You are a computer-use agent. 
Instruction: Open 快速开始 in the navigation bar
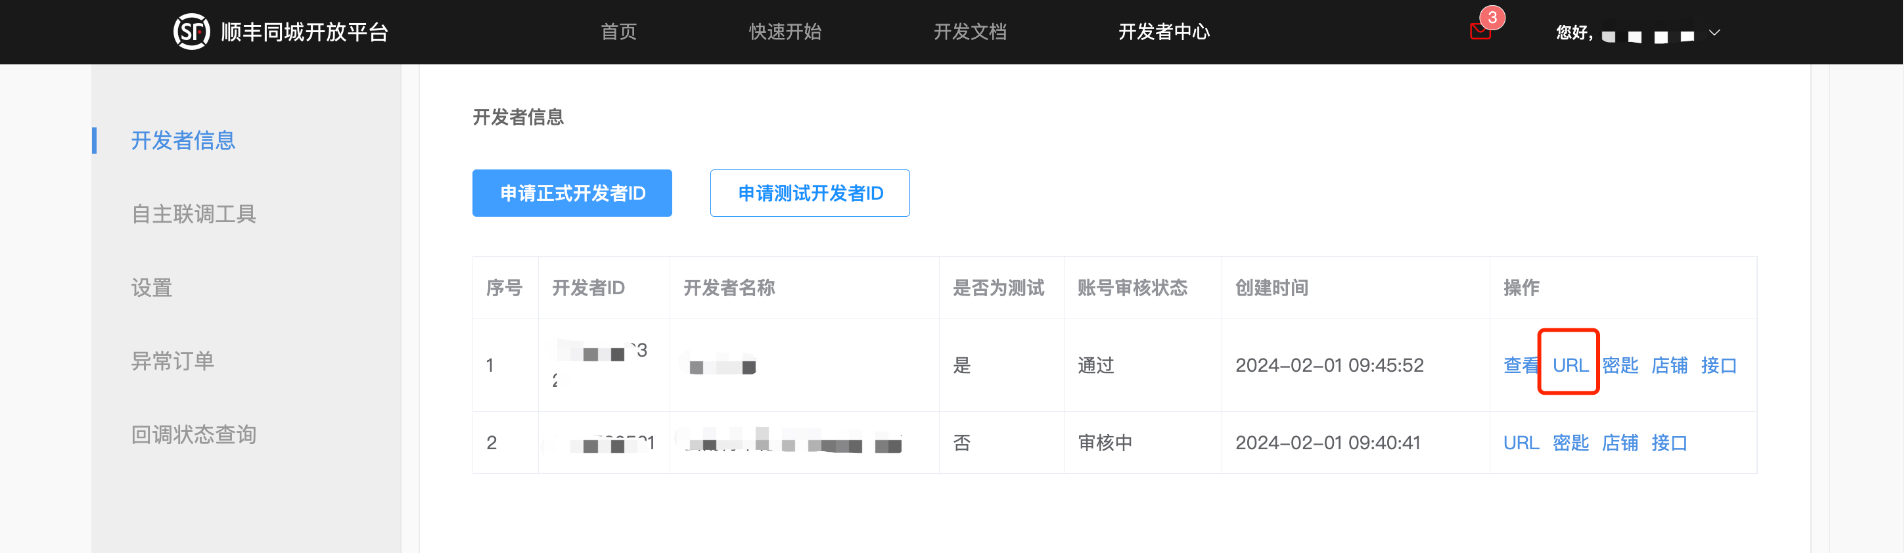(x=785, y=32)
